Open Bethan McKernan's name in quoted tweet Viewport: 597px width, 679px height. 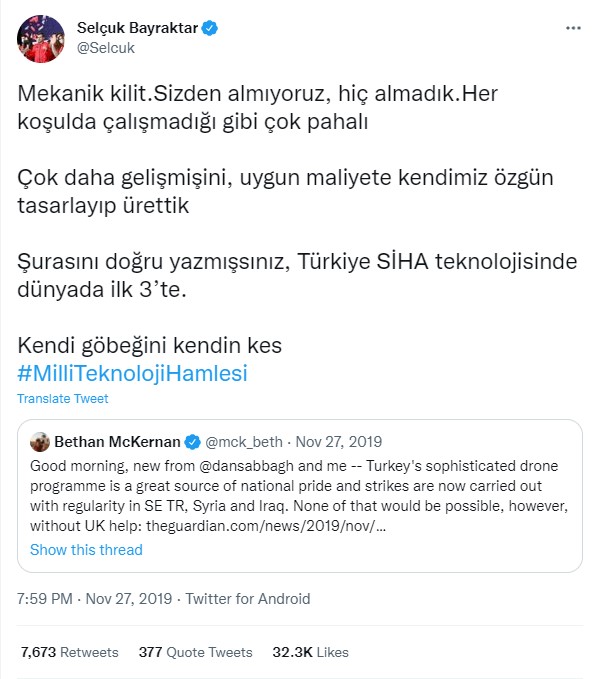(117, 442)
